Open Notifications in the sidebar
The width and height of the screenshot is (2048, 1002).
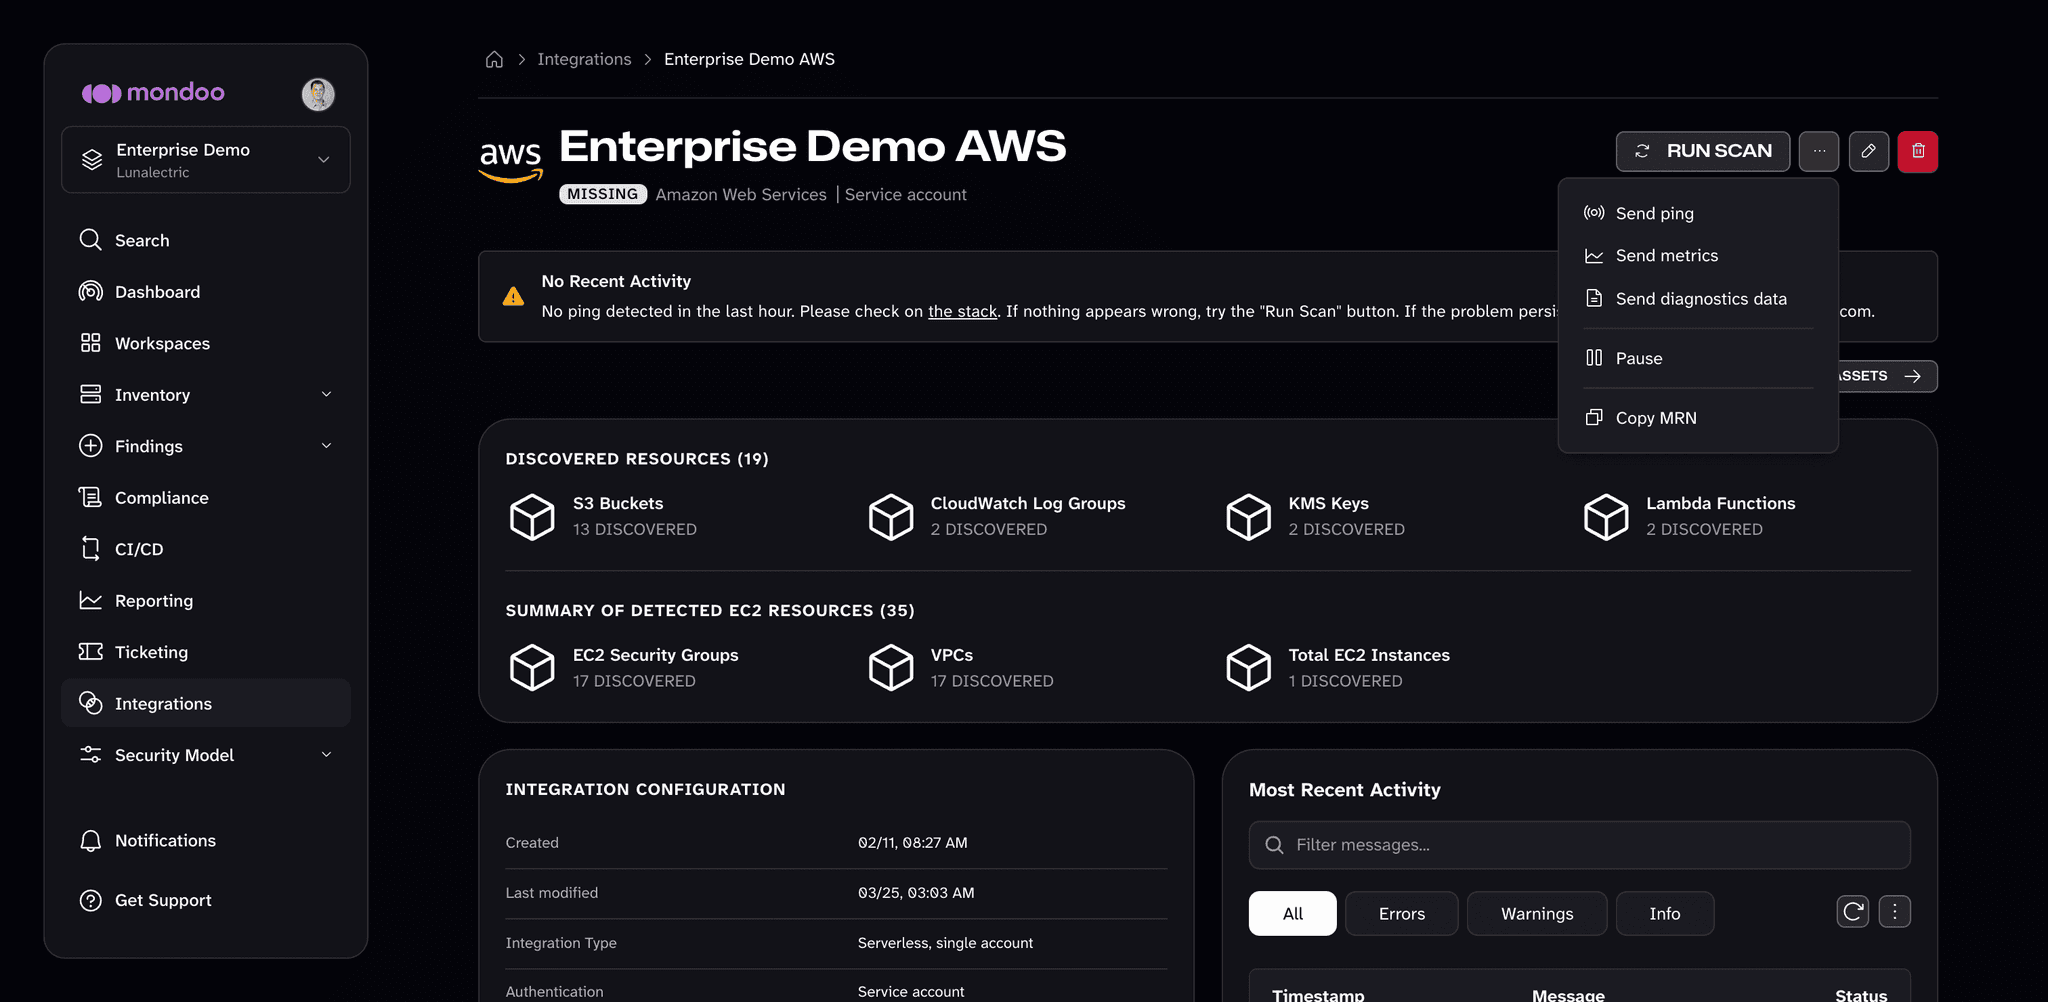[206, 841]
